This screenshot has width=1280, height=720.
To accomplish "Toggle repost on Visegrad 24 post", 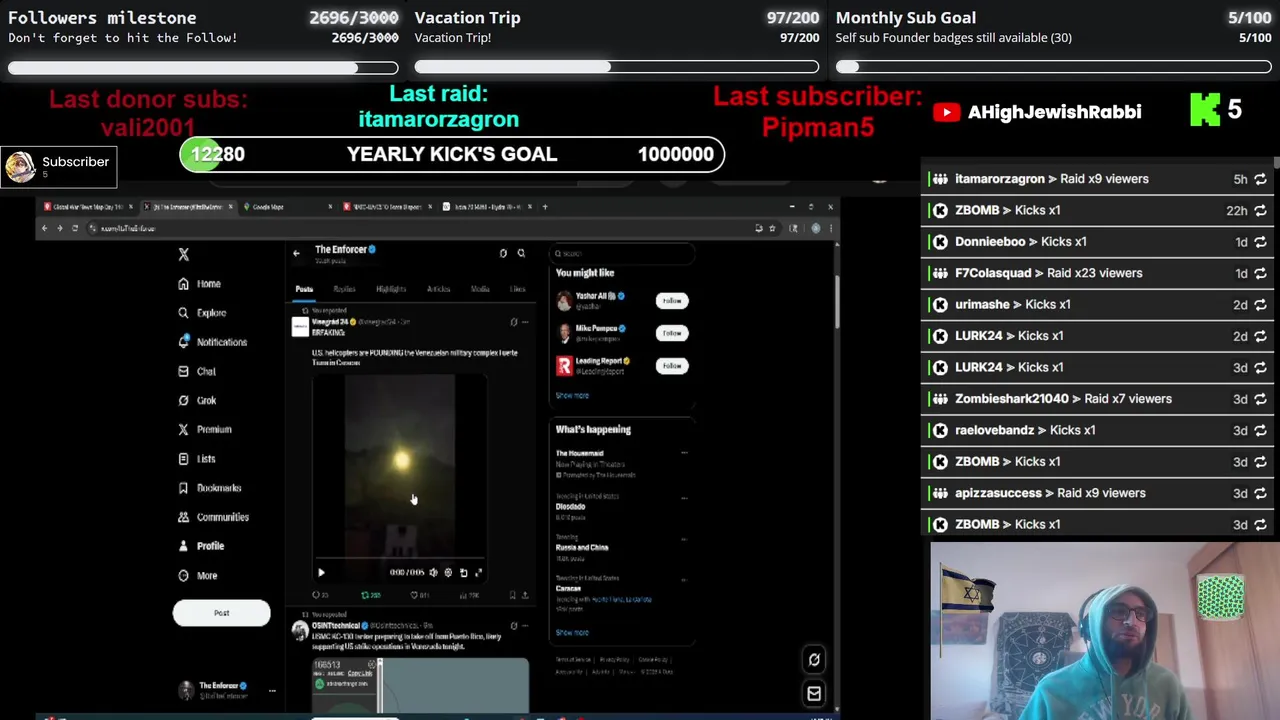I will point(370,595).
